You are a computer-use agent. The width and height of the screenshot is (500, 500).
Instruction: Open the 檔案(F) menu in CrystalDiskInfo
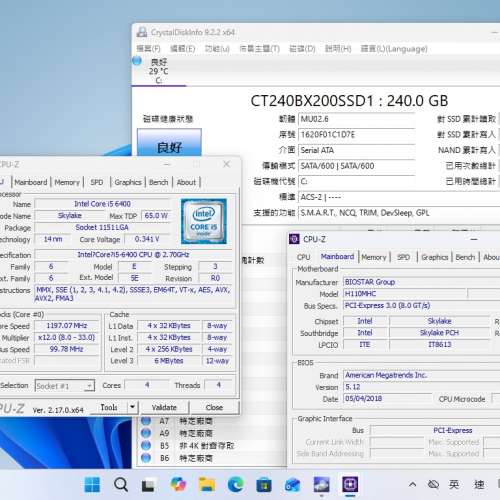pos(149,49)
